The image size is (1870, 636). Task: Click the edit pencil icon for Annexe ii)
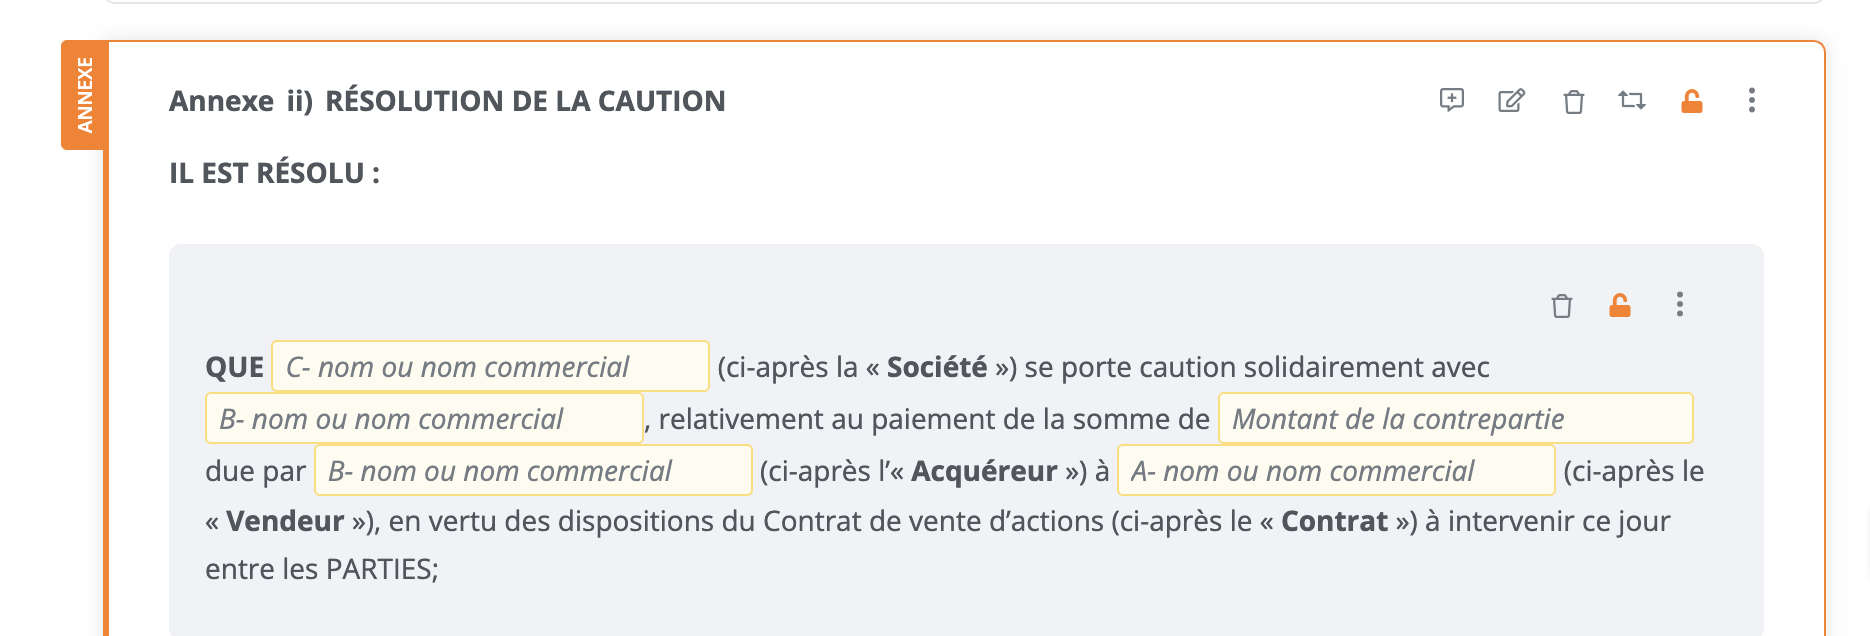[1511, 100]
